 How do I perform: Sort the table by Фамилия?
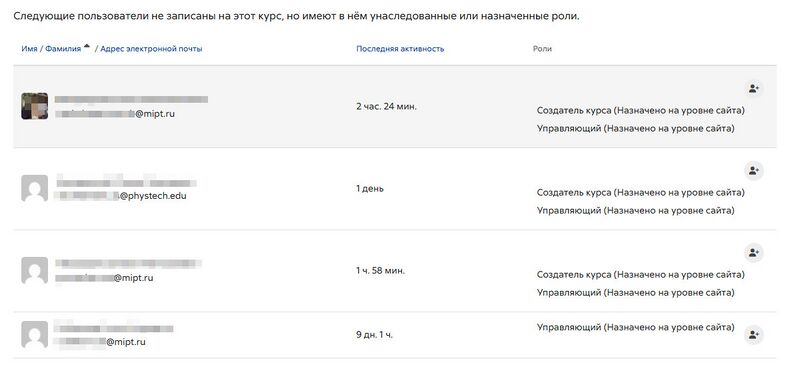pyautogui.click(x=63, y=49)
